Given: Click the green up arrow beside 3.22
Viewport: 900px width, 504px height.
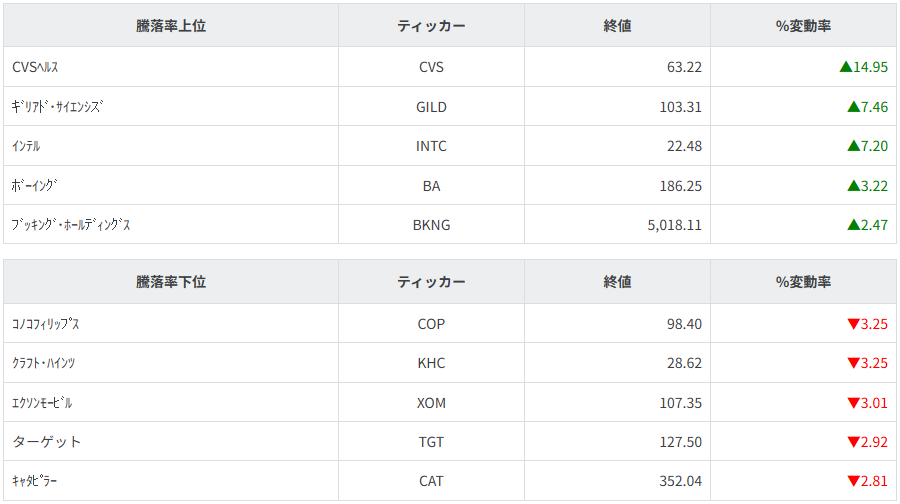Looking at the screenshot, I should [853, 186].
